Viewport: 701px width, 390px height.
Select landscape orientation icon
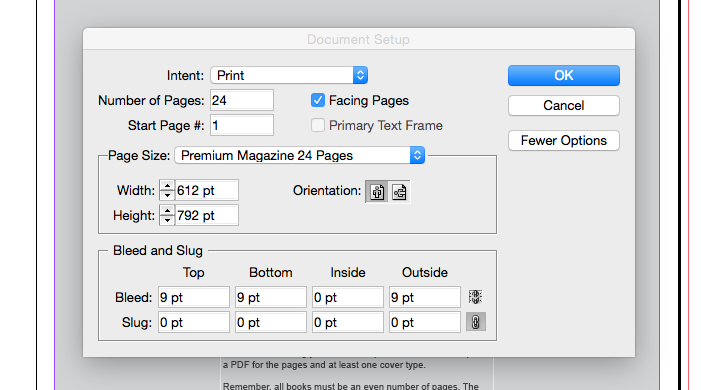[399, 192]
